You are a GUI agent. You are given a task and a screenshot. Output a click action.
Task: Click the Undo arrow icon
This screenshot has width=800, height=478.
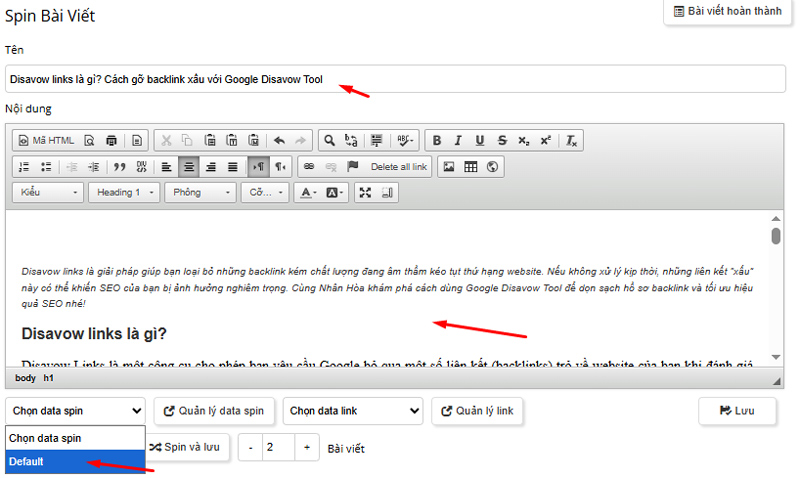coord(279,141)
